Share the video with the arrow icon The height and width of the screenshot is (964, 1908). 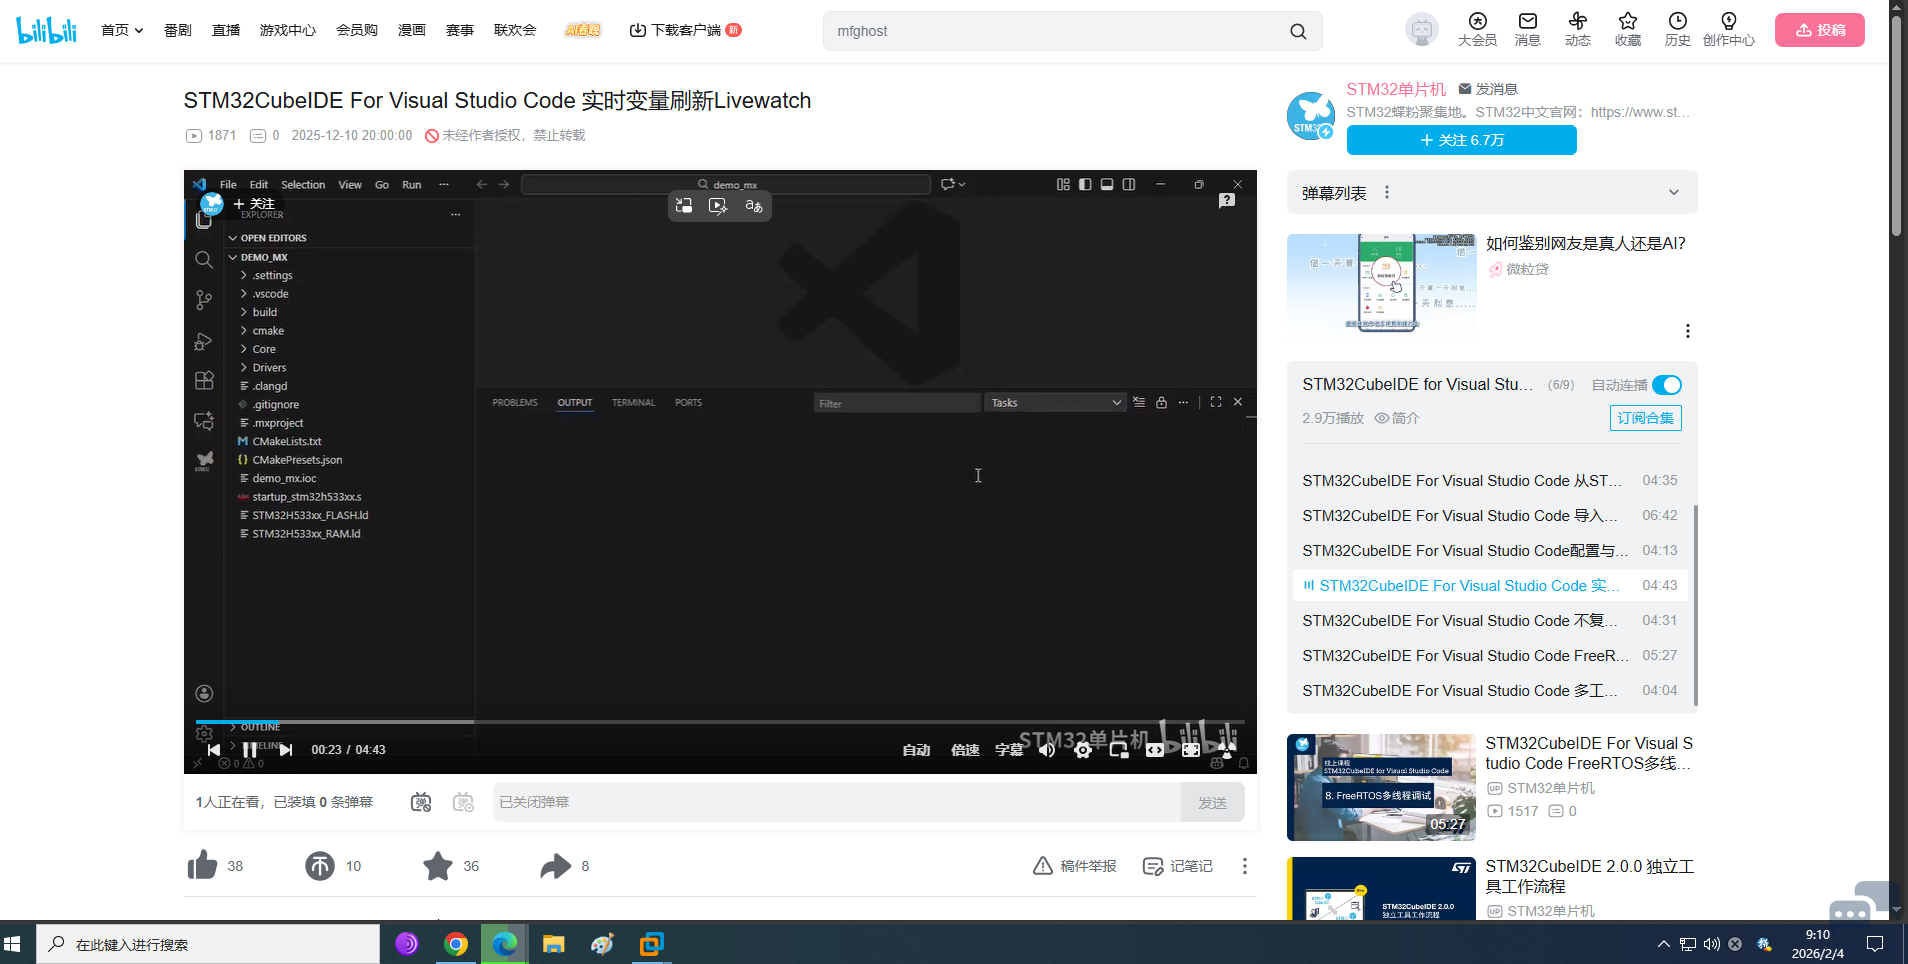pos(555,865)
